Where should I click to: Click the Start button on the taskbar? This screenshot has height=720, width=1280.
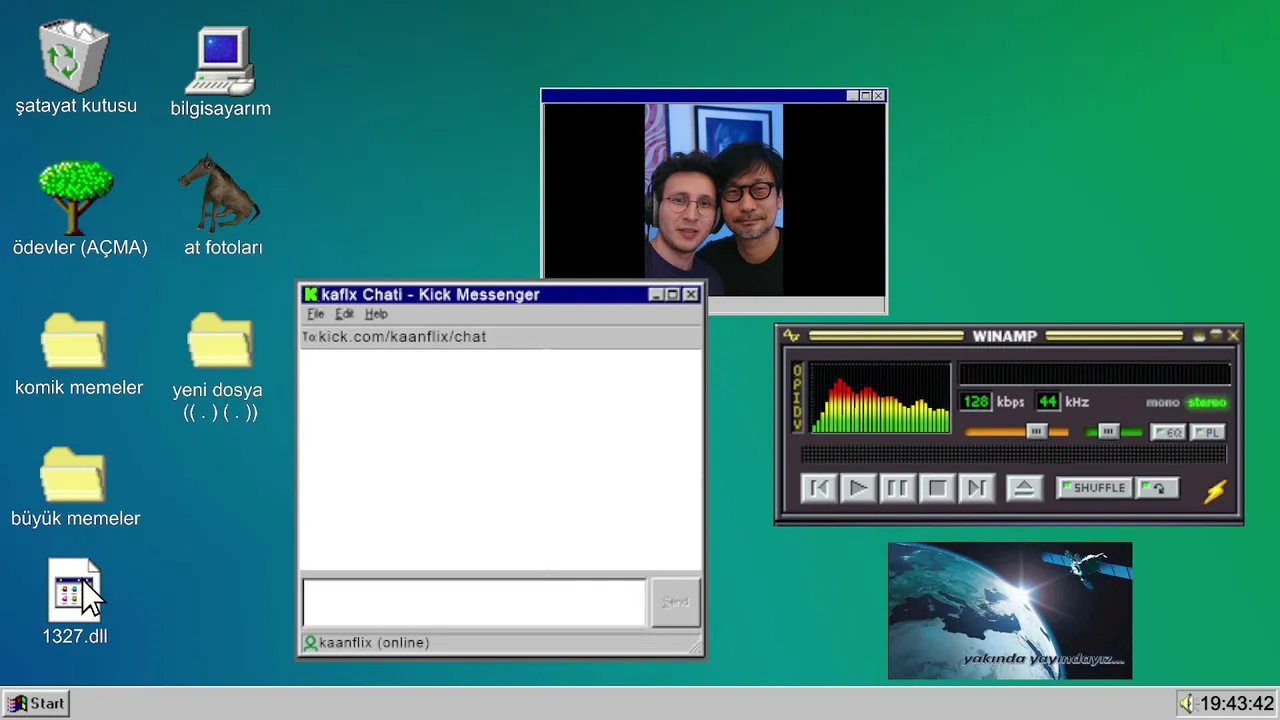(37, 704)
